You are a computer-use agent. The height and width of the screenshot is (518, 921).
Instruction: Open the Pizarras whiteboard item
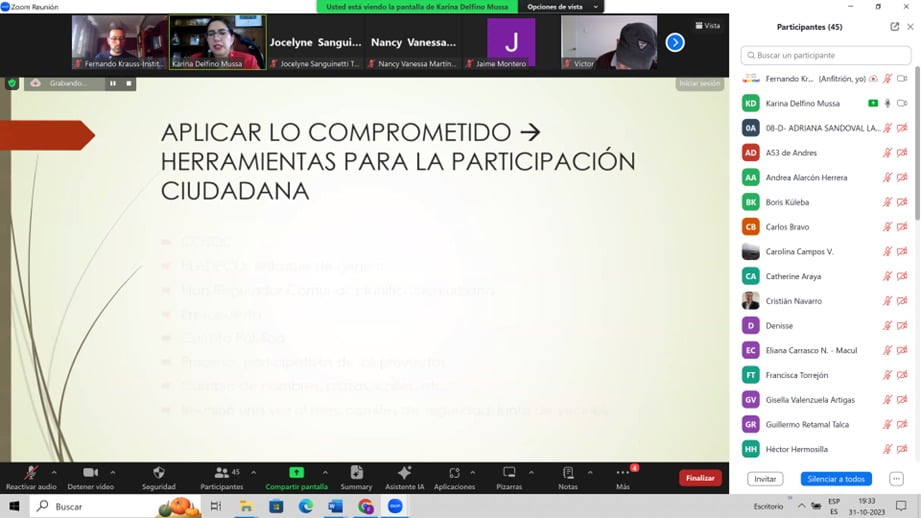(x=509, y=473)
